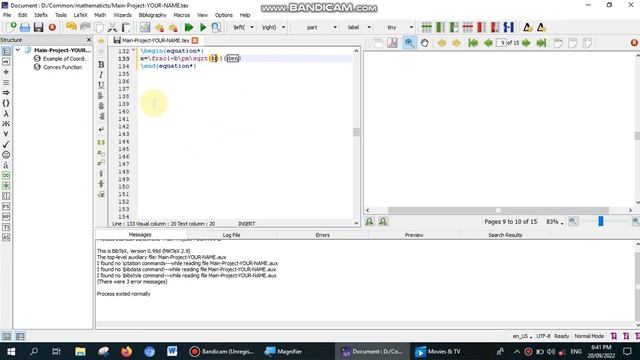
Task: Open Bandicam from the taskbar
Action: [x=222, y=351]
